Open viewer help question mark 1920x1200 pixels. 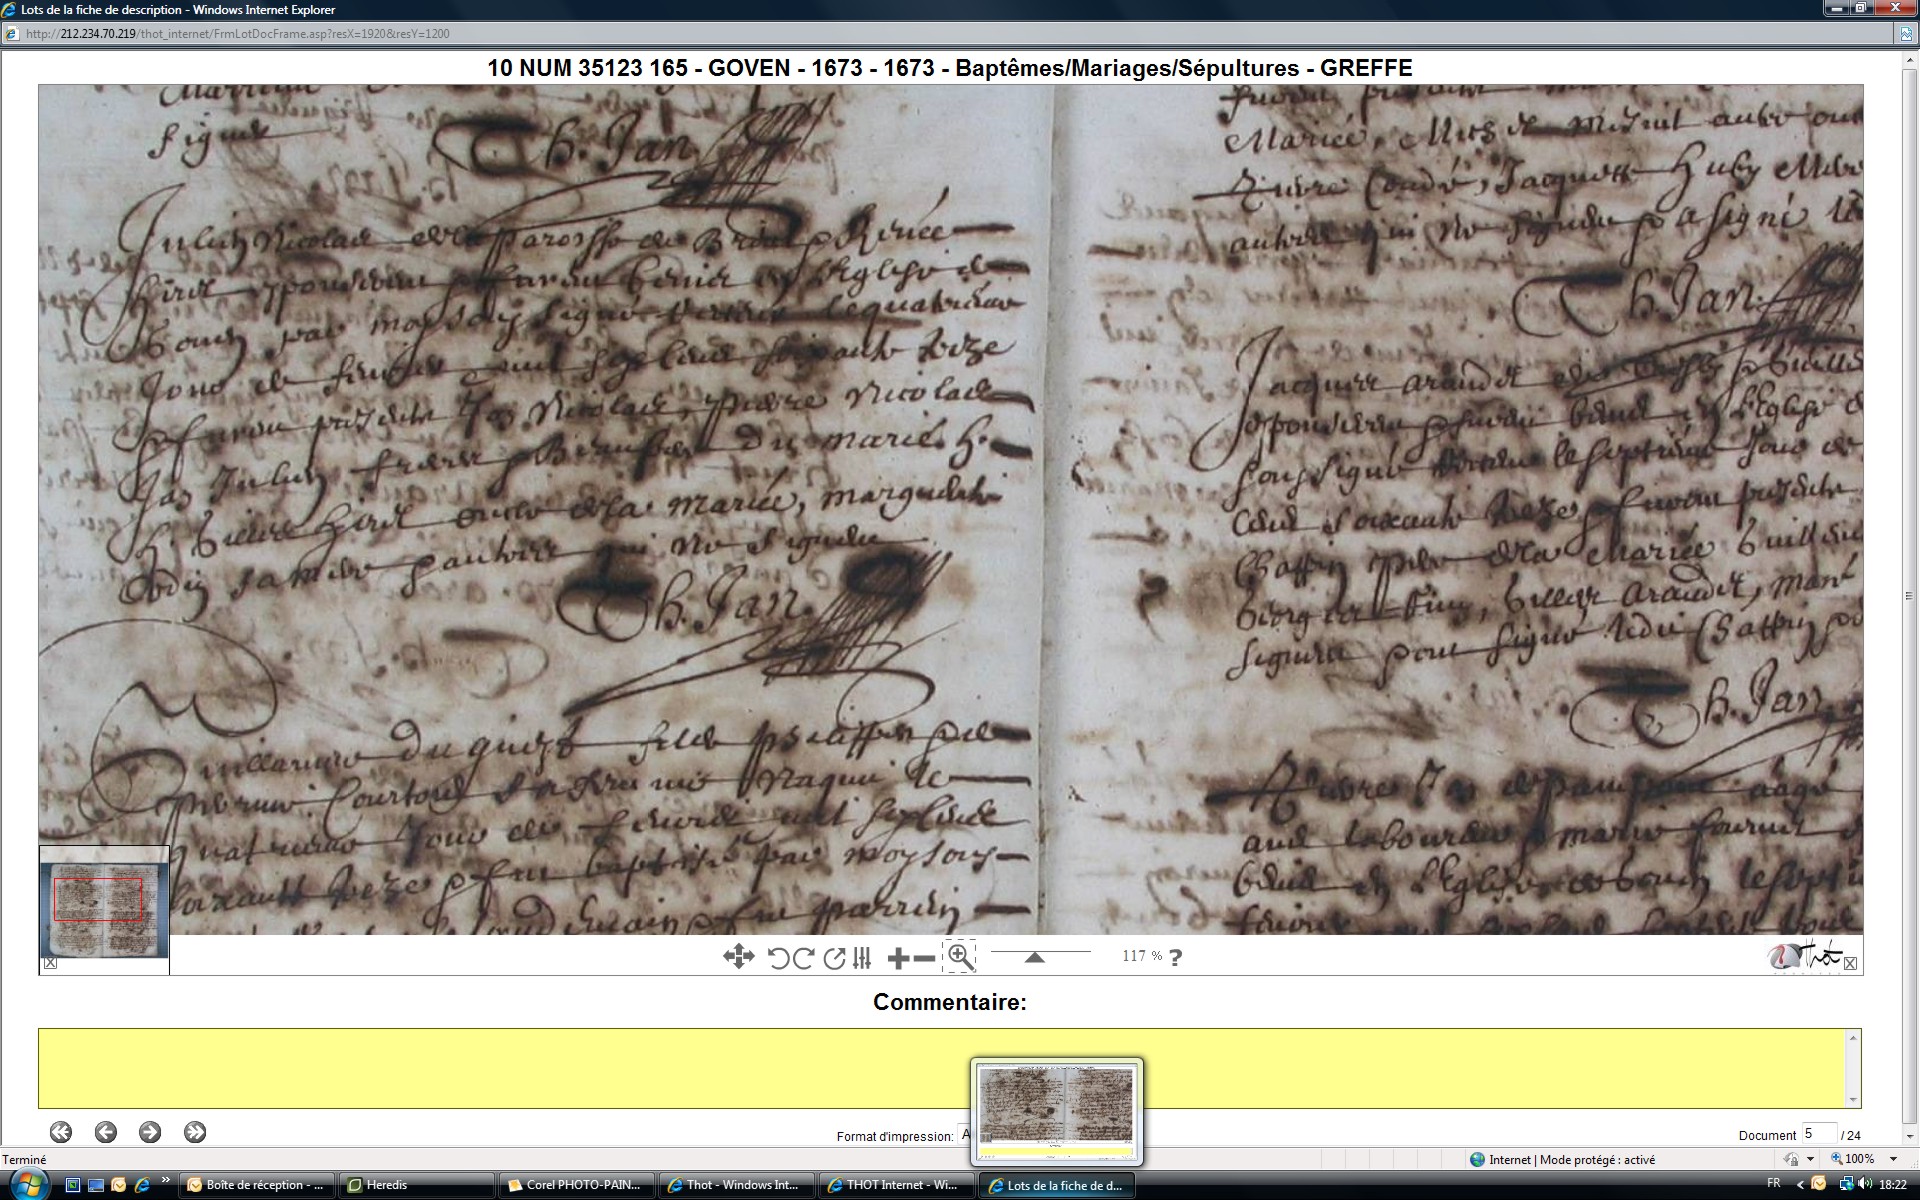click(x=1176, y=957)
